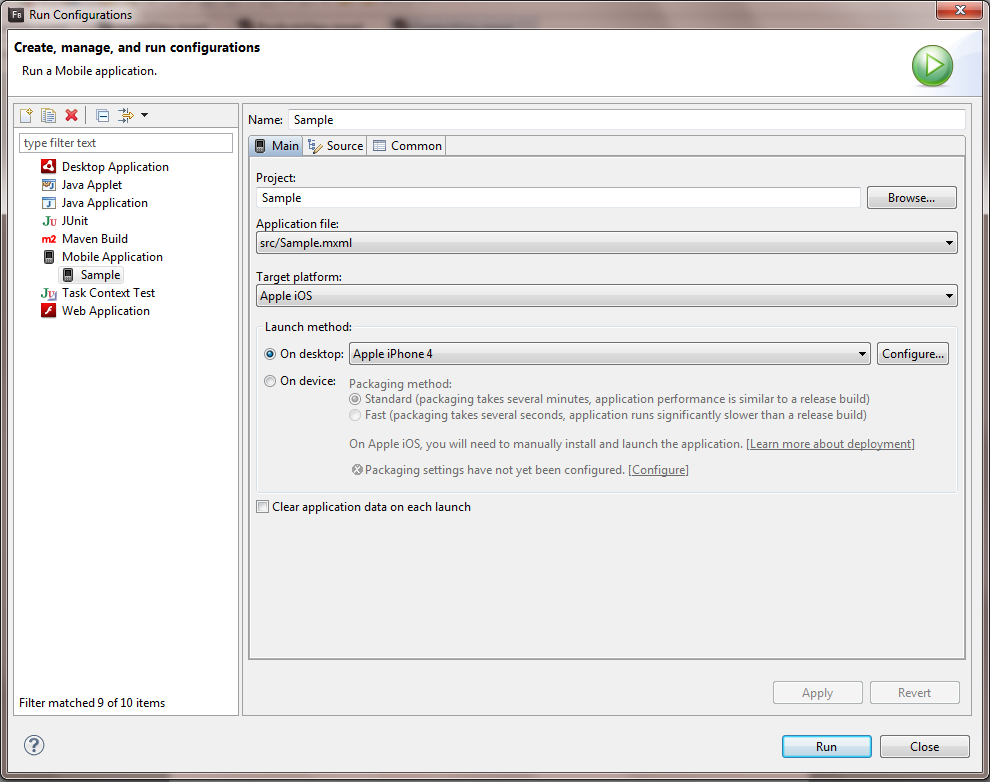This screenshot has height=782, width=990.
Task: Click 'Filter matched 9 of 10 items' text
Action: (x=92, y=702)
